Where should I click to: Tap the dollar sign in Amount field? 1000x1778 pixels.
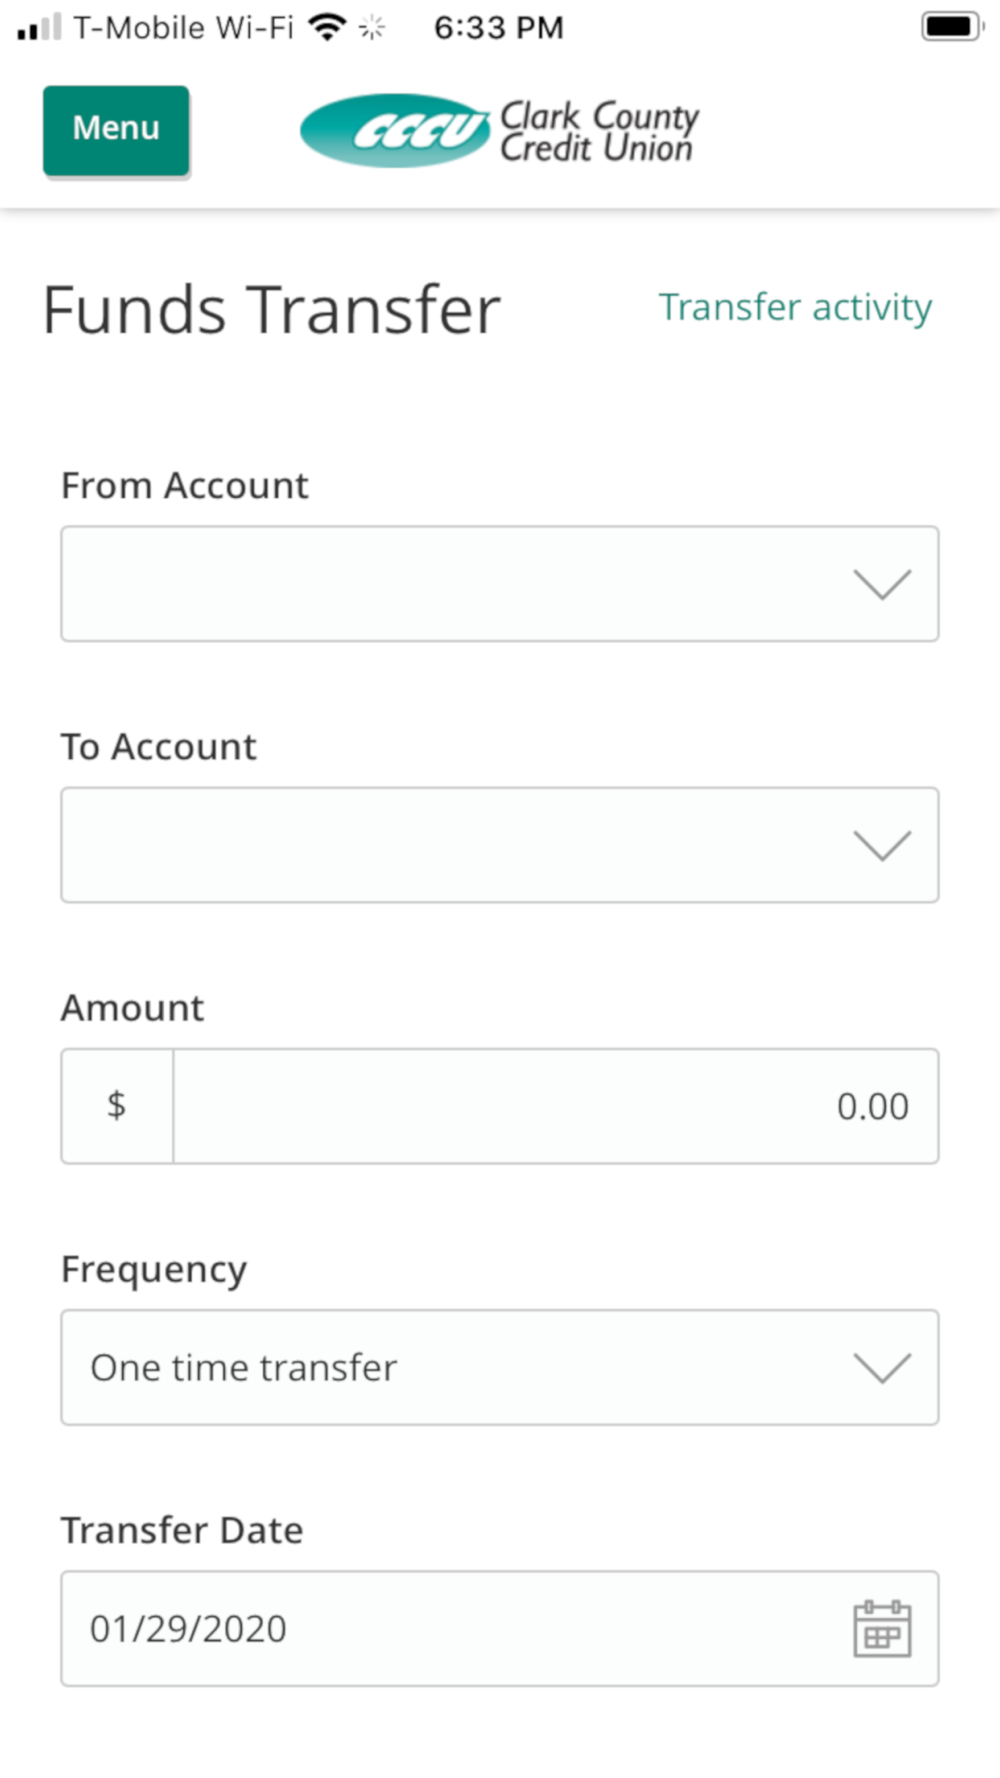[x=117, y=1106]
